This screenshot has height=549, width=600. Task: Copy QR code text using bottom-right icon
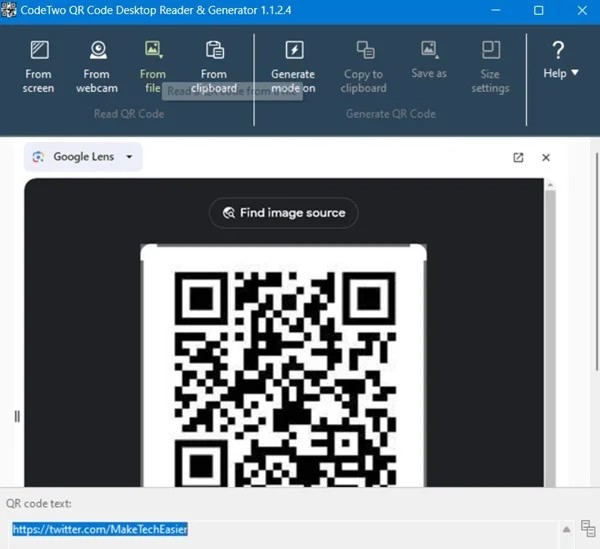coord(587,529)
